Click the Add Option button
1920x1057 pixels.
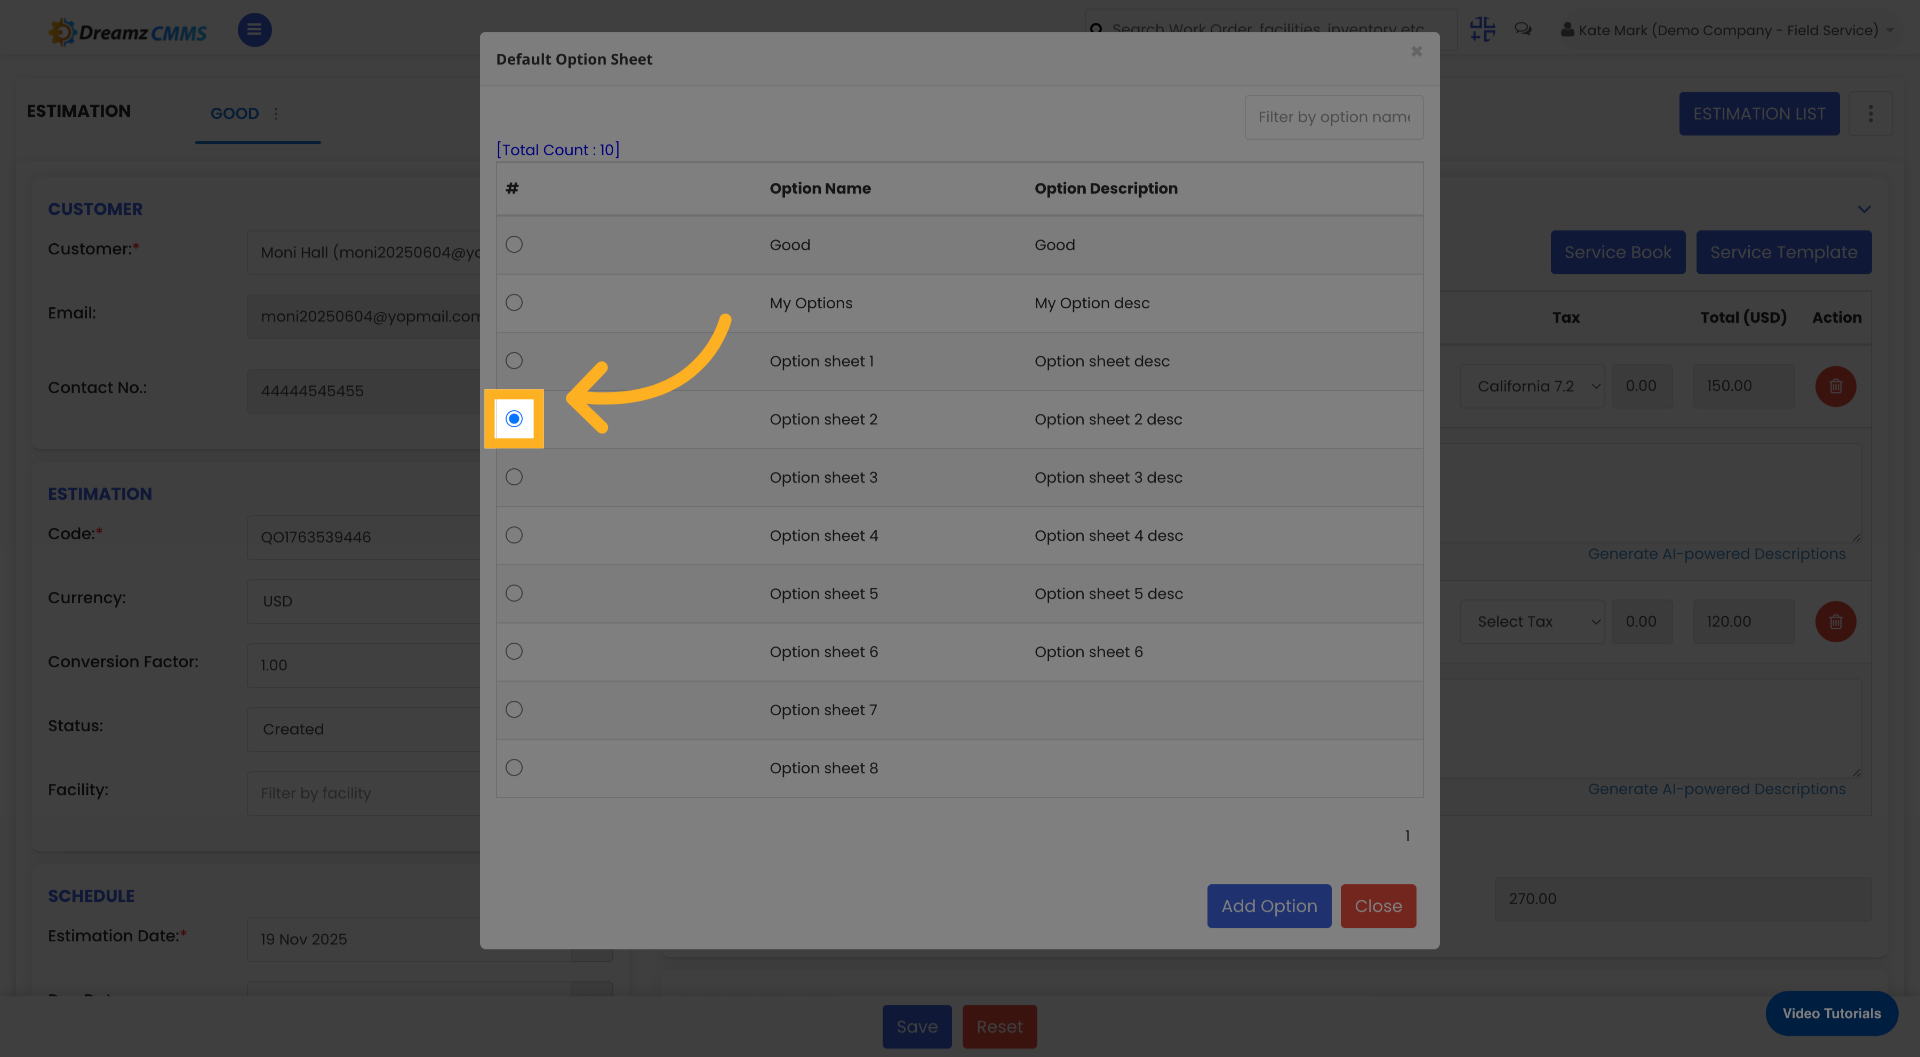point(1269,906)
